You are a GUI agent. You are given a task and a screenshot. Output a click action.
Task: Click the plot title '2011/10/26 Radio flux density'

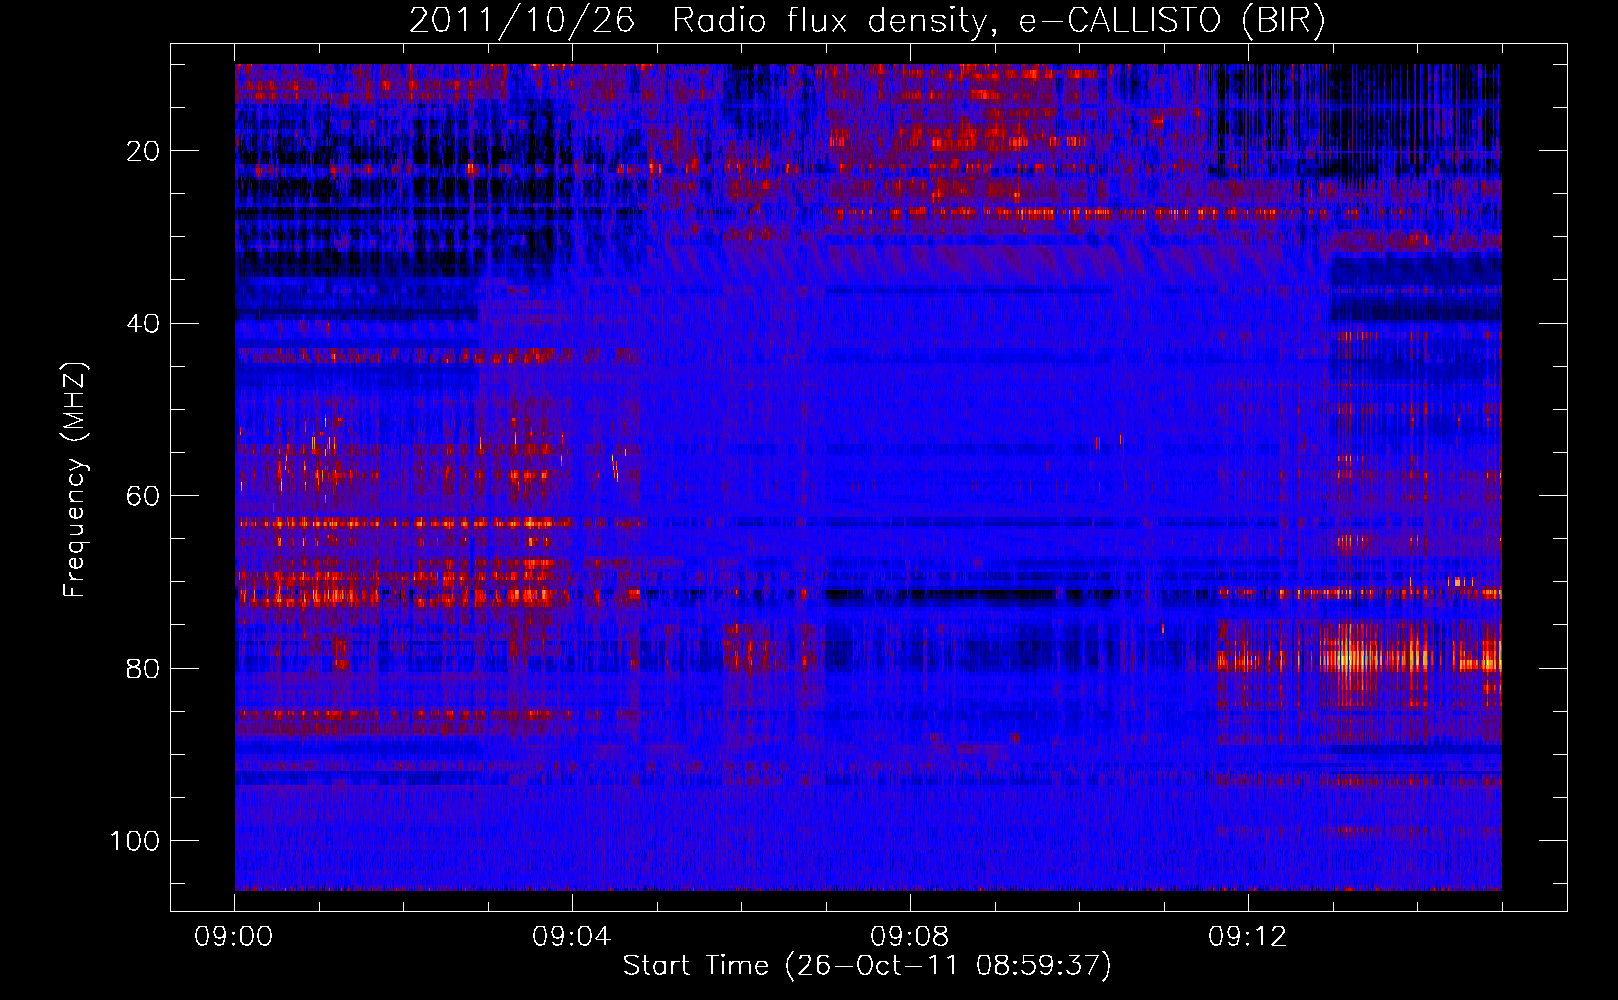pyautogui.click(x=867, y=21)
